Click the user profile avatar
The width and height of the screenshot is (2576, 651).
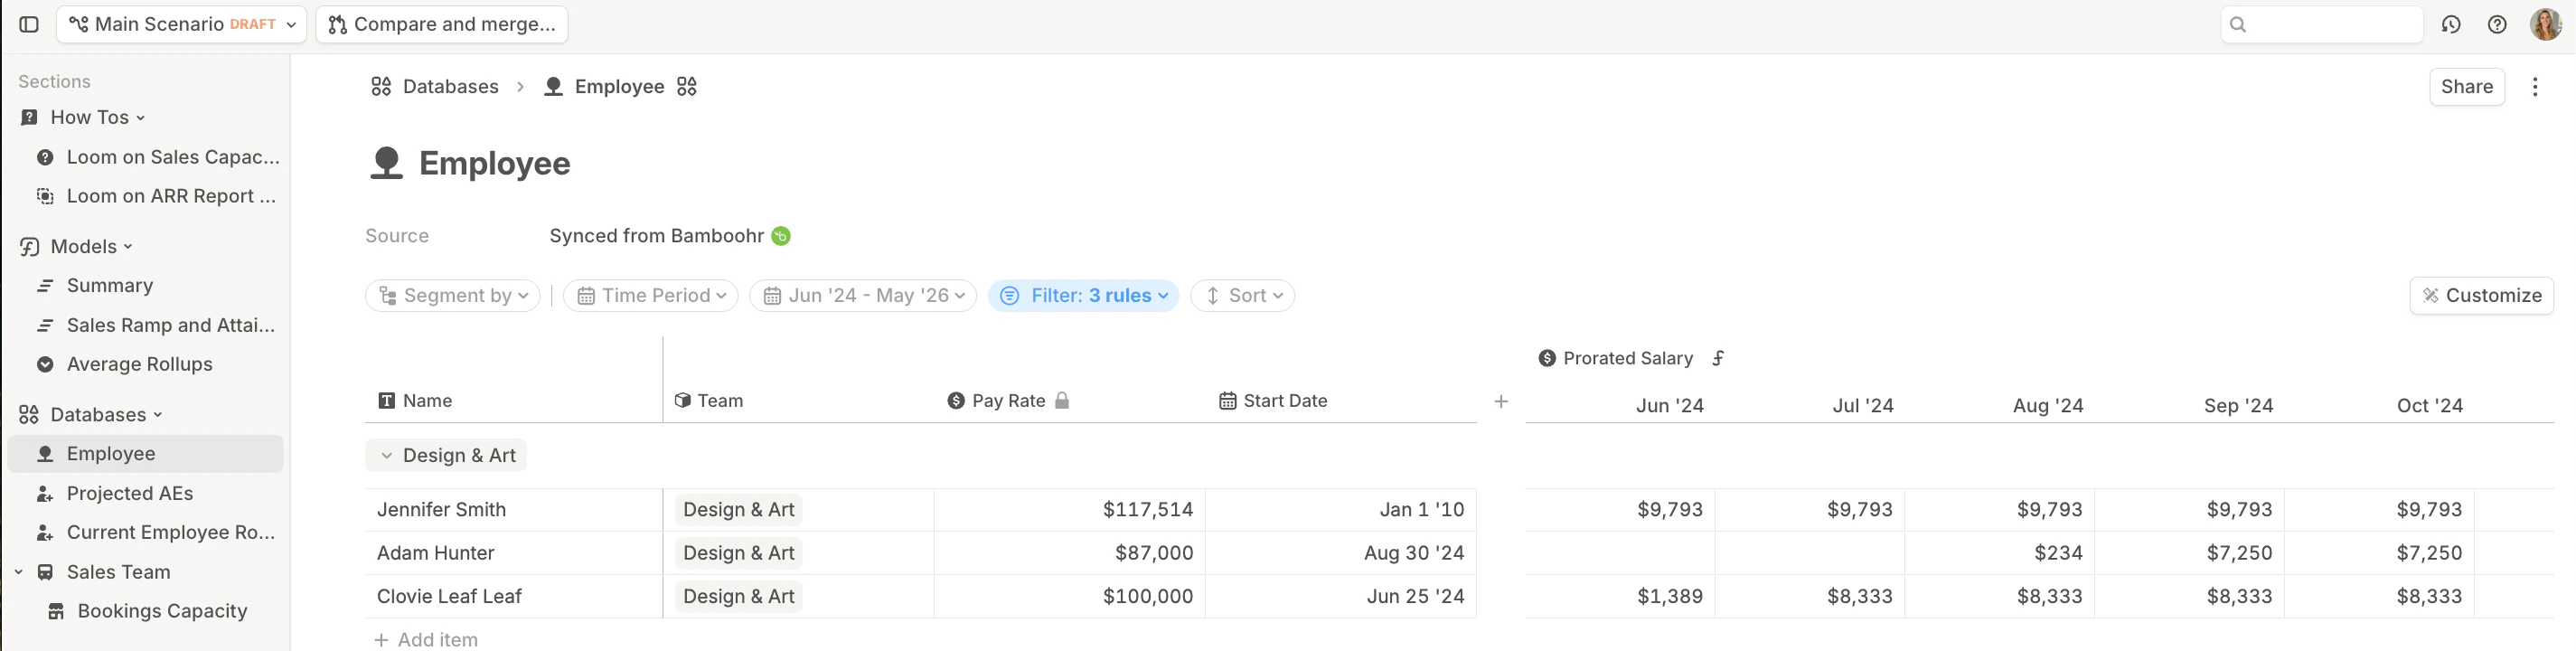point(2546,24)
